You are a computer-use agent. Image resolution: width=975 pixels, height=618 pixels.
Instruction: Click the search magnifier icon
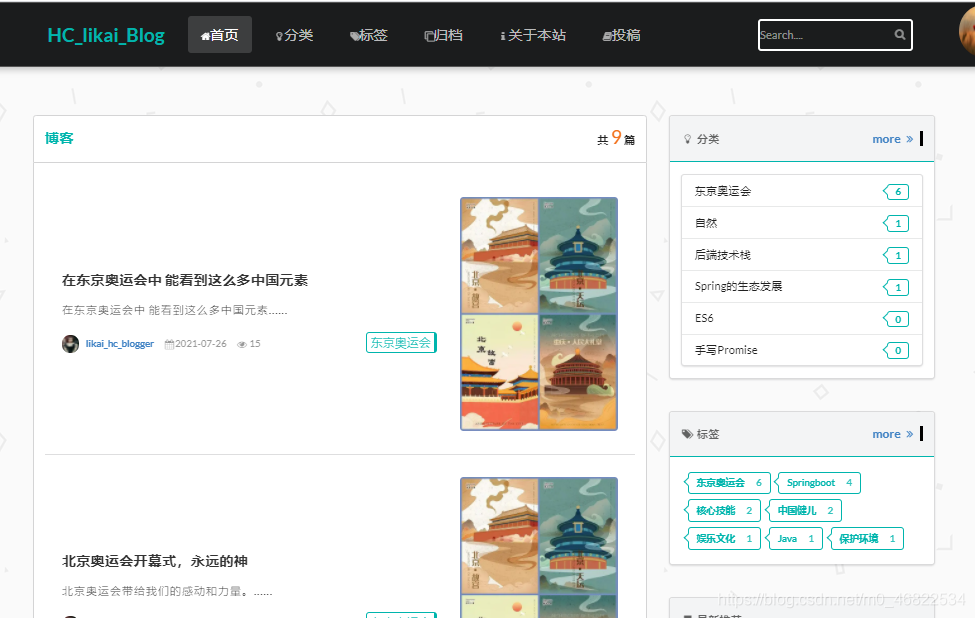pos(899,35)
